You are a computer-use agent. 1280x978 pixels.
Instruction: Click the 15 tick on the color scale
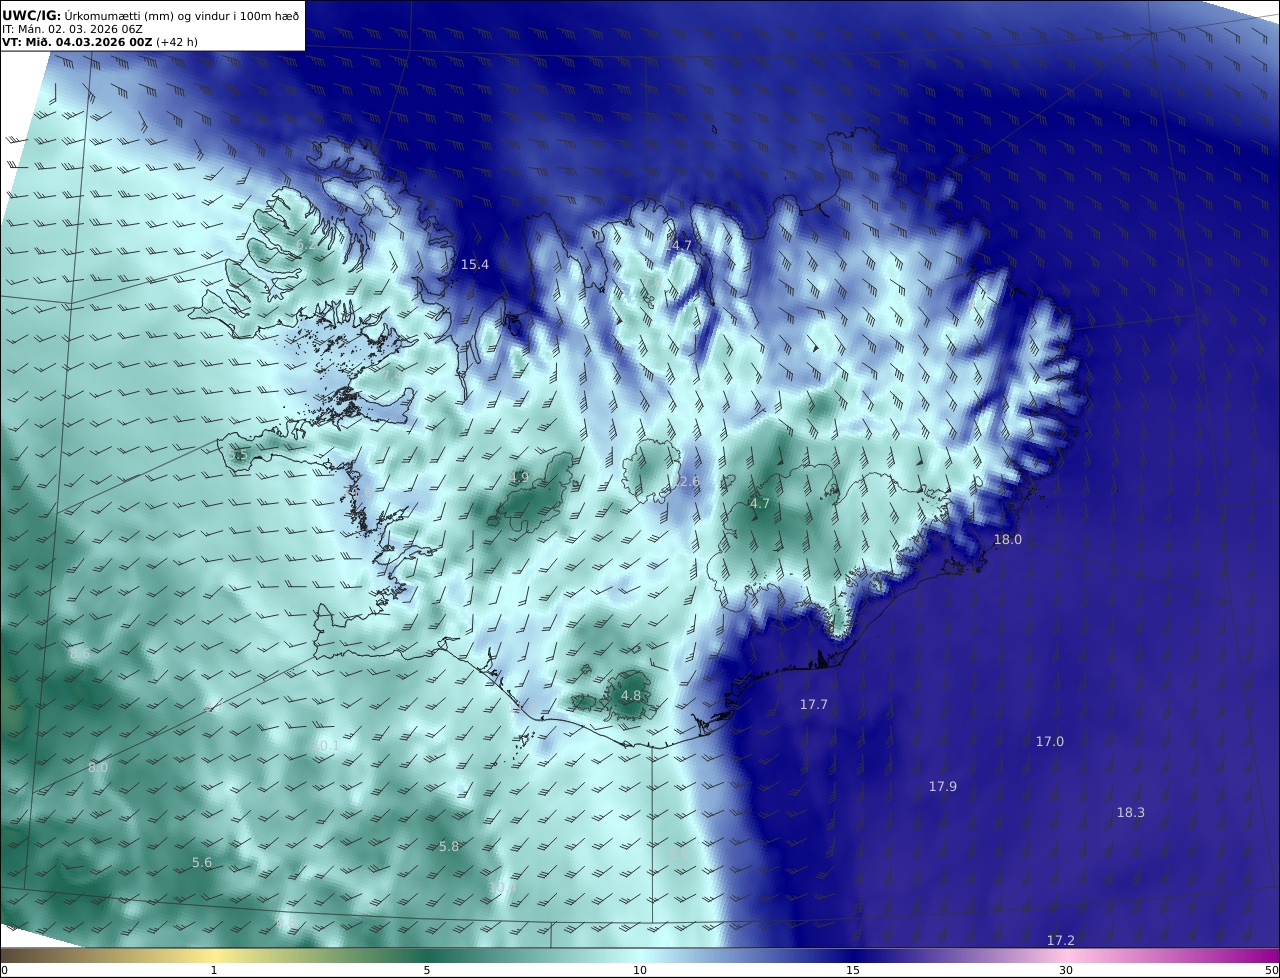[x=853, y=970]
